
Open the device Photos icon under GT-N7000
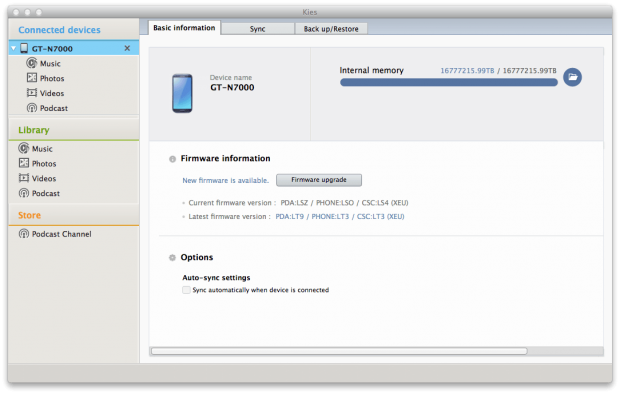32,78
